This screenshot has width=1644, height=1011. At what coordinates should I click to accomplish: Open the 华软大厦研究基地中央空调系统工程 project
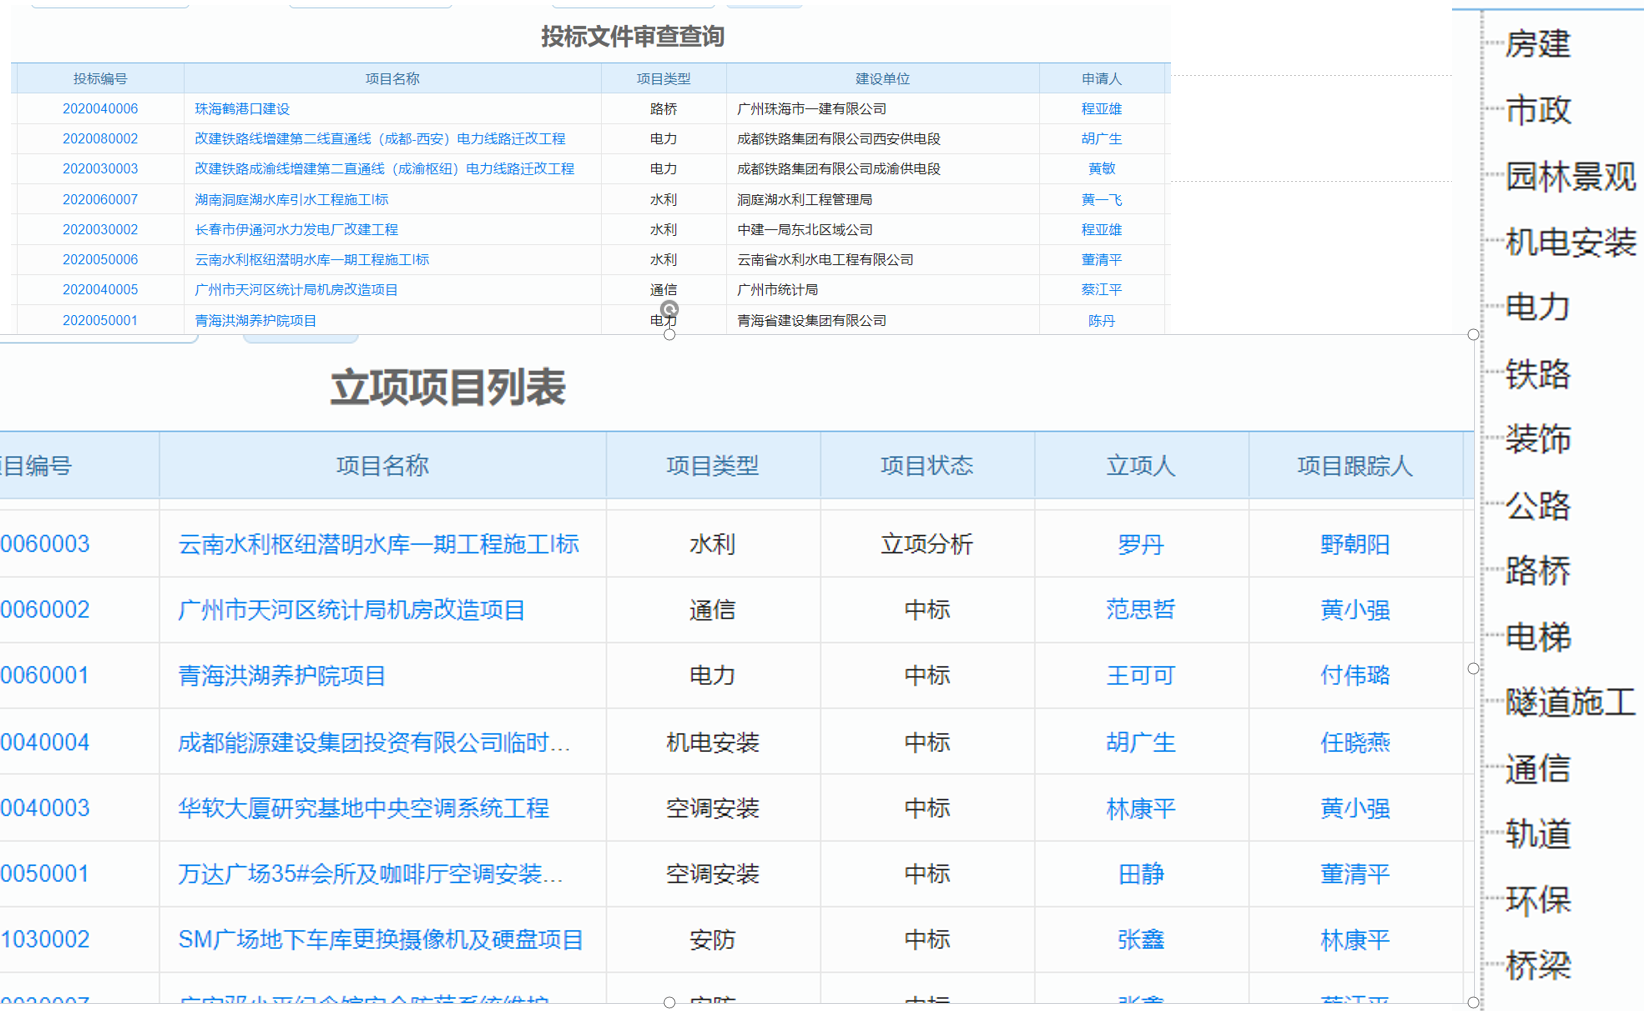pos(363,808)
